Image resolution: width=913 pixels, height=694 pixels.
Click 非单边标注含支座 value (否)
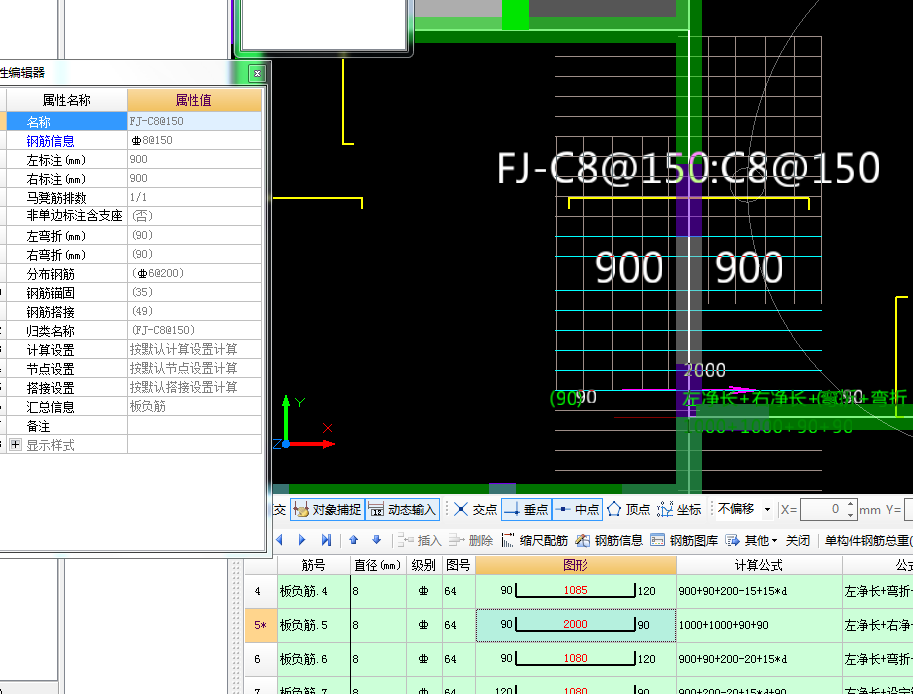(x=194, y=216)
